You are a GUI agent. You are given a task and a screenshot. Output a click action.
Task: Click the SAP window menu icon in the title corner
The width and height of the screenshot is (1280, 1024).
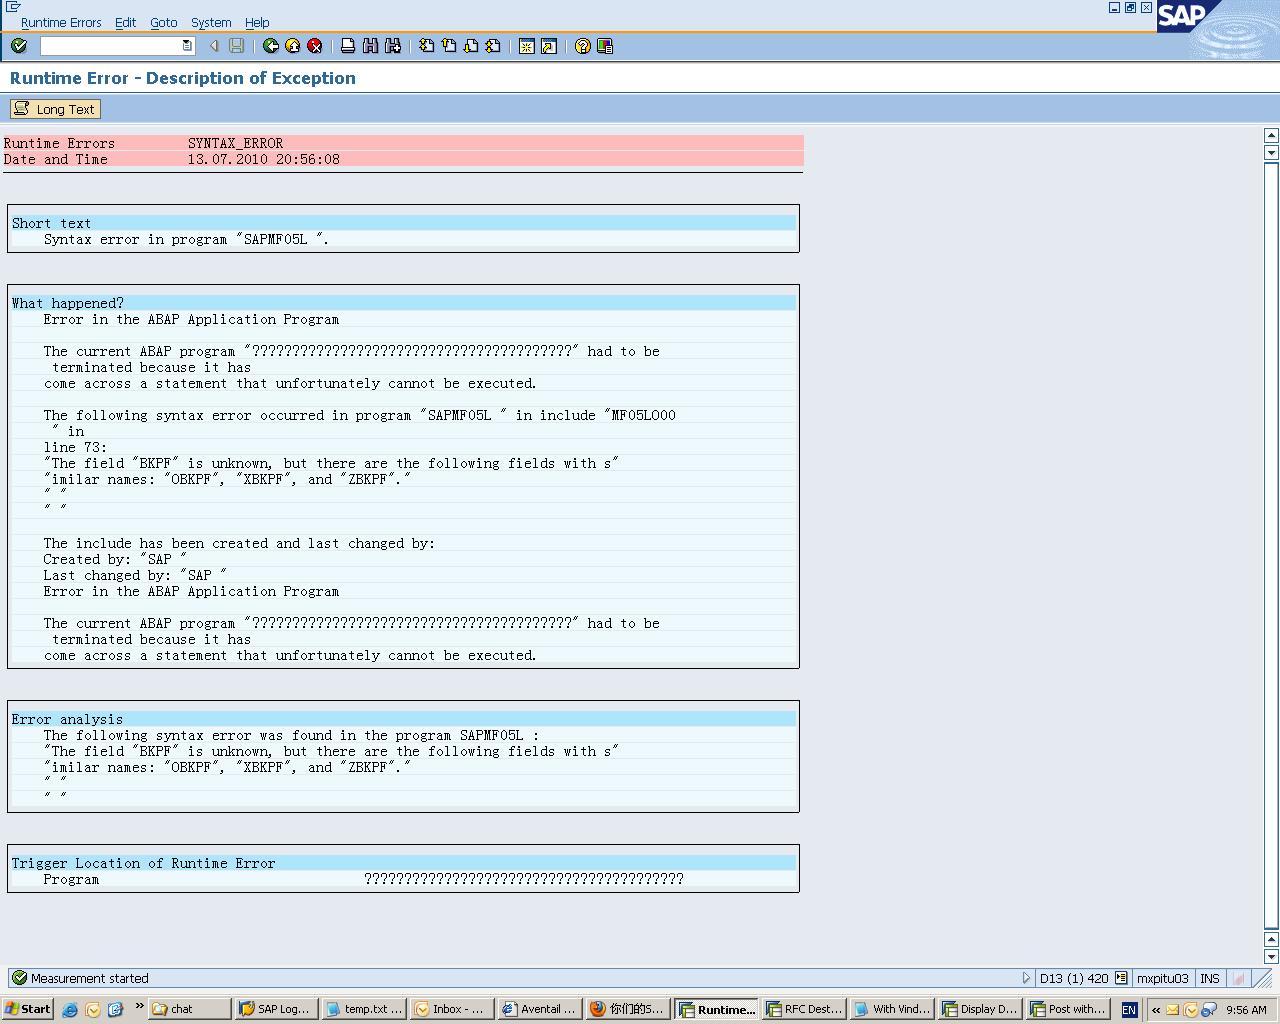pyautogui.click(x=13, y=7)
